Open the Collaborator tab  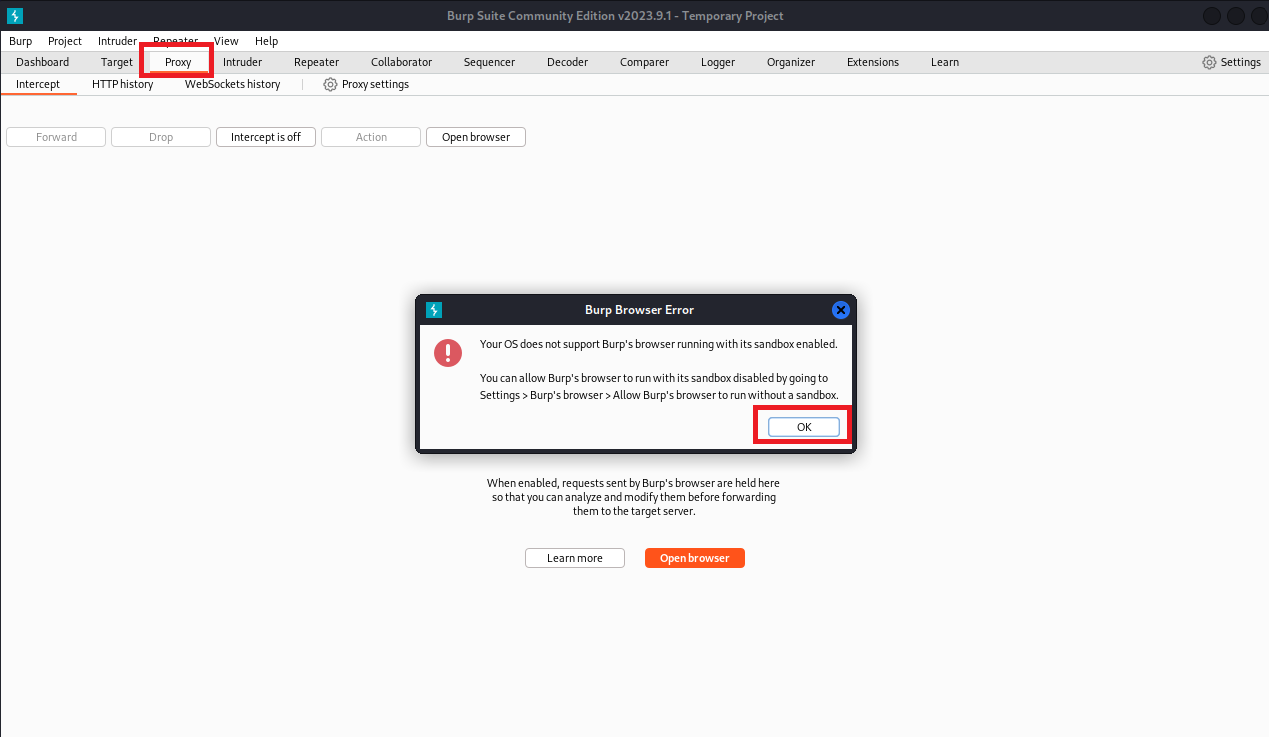coord(401,62)
